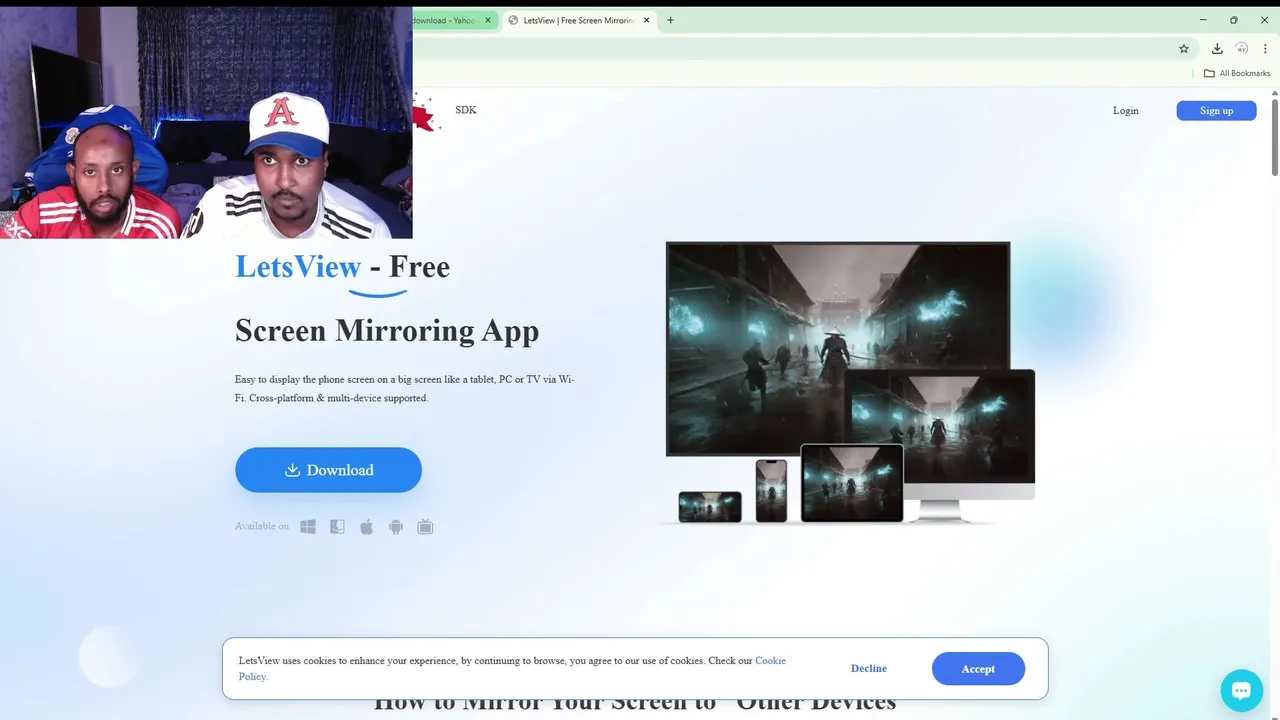The height and width of the screenshot is (720, 1280).
Task: Restore down the browser window
Action: coord(1234,20)
